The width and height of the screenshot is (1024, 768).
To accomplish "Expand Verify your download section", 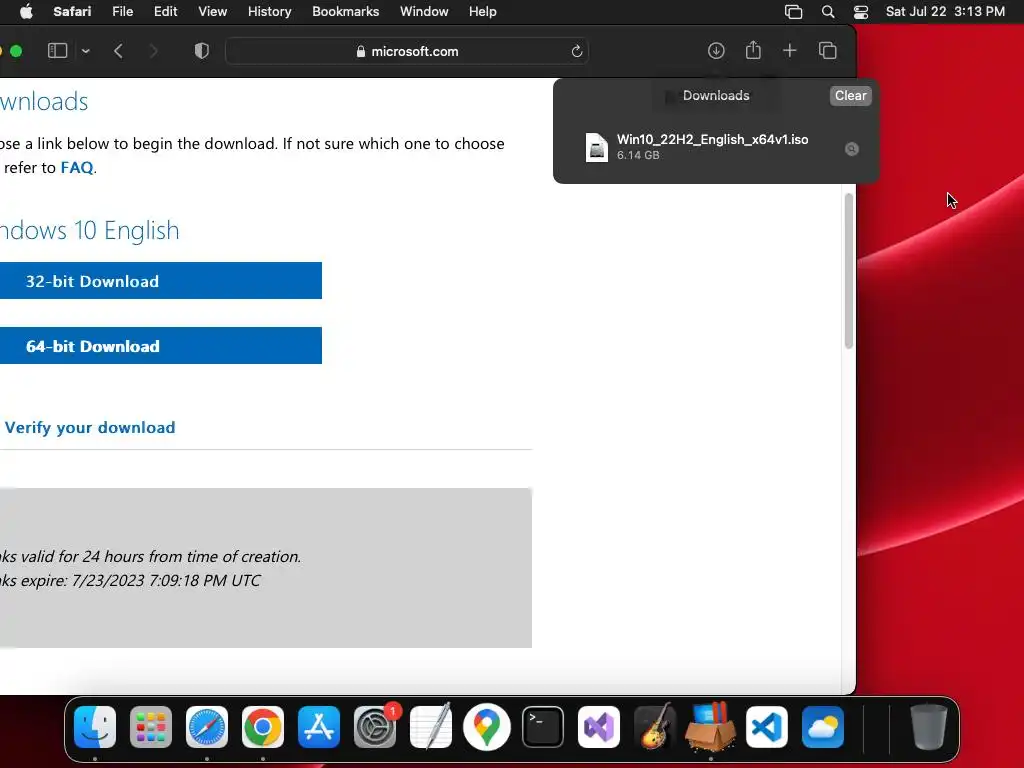I will point(90,427).
